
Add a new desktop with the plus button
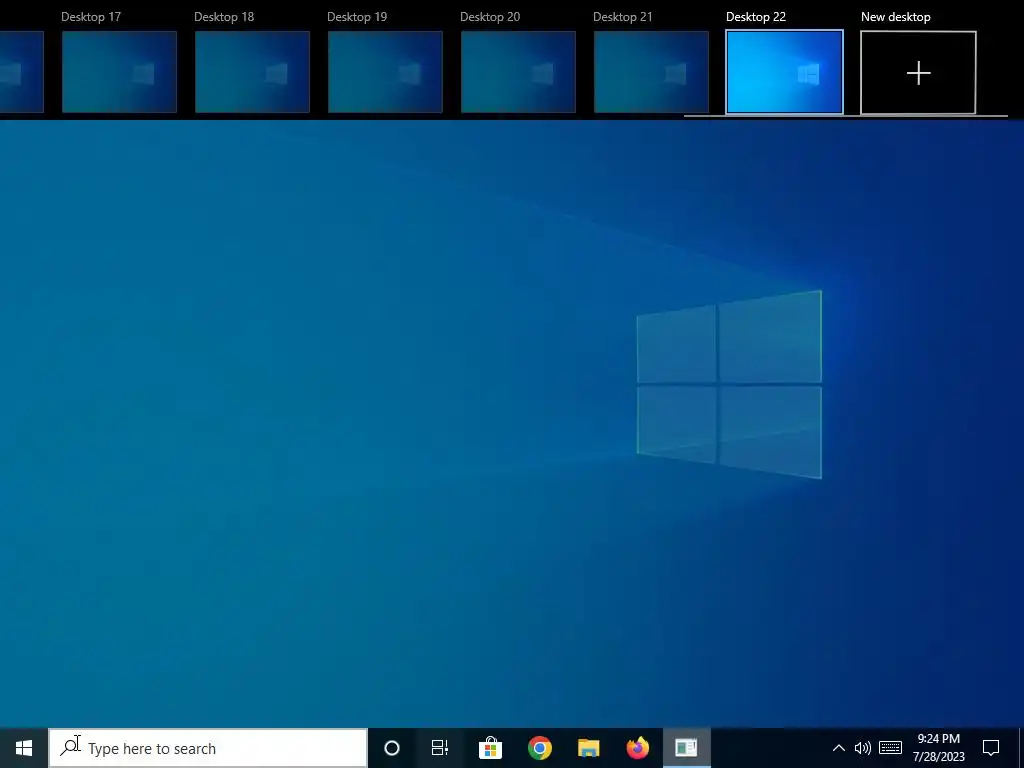[x=918, y=72]
